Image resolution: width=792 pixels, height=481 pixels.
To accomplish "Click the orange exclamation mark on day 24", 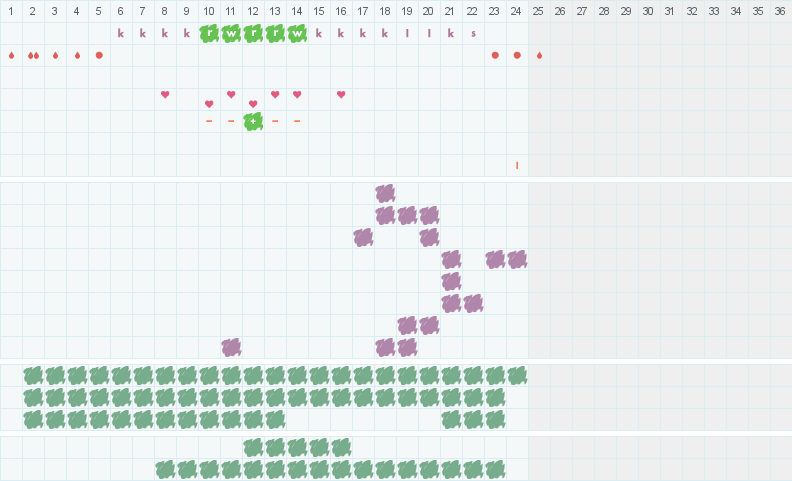I will [x=517, y=165].
